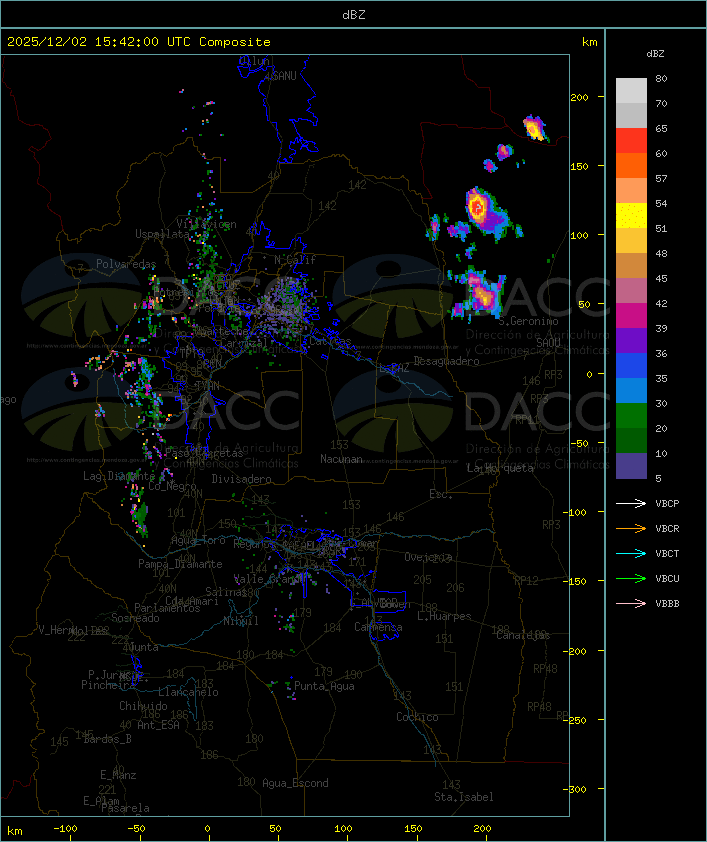Click the dBZ heading above the color scale
The height and width of the screenshot is (842, 707).
click(655, 54)
